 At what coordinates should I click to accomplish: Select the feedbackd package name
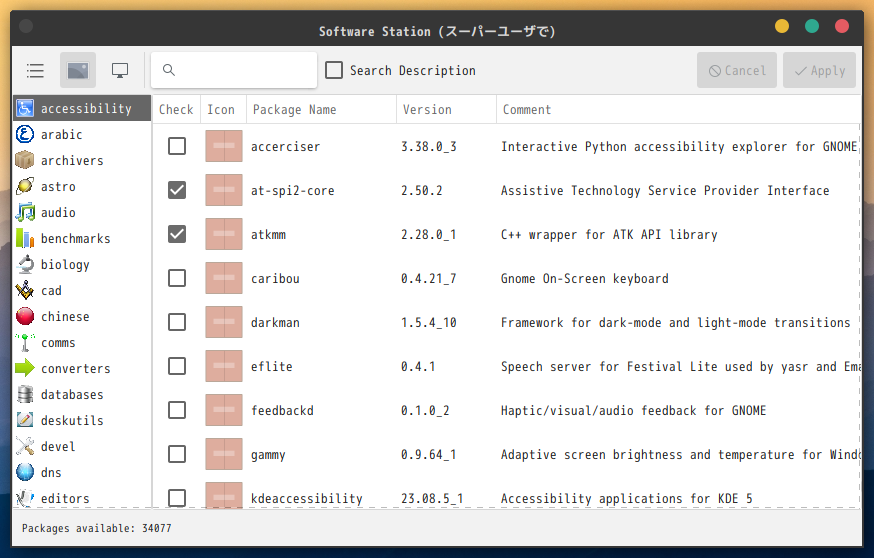283,410
